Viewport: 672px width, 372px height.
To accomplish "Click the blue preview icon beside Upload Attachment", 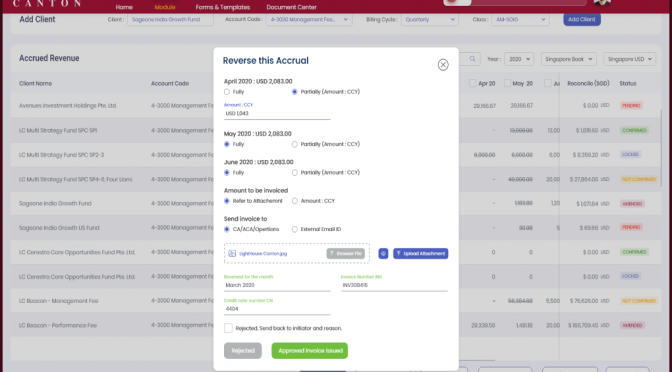I will pos(383,254).
